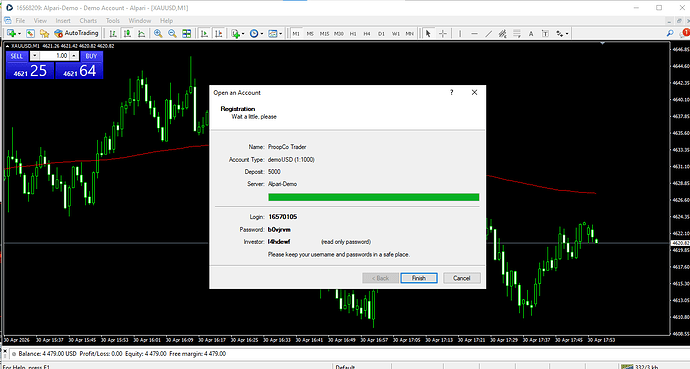Click Cancel in Open an Account dialog
This screenshot has height=369, width=690.
coord(462,278)
